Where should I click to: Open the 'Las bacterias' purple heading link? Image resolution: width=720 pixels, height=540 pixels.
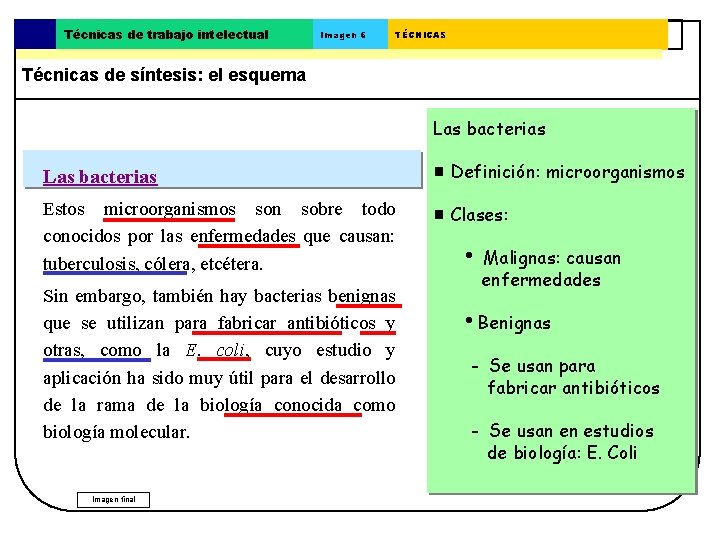point(100,177)
